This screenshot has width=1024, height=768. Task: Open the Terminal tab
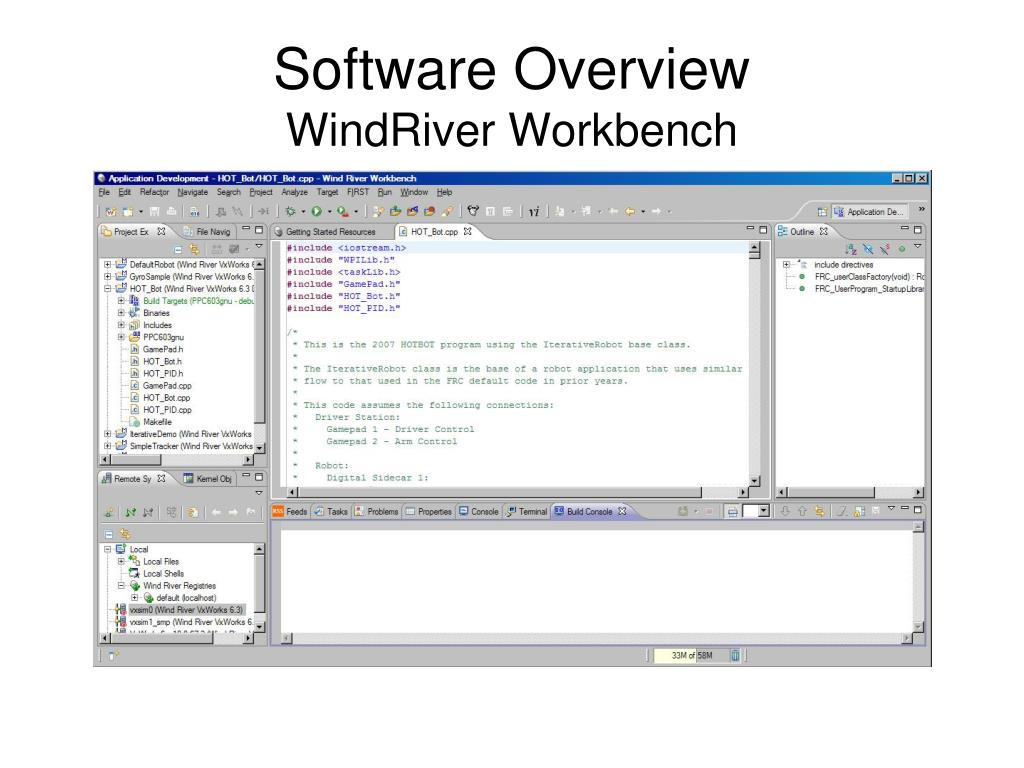point(526,512)
